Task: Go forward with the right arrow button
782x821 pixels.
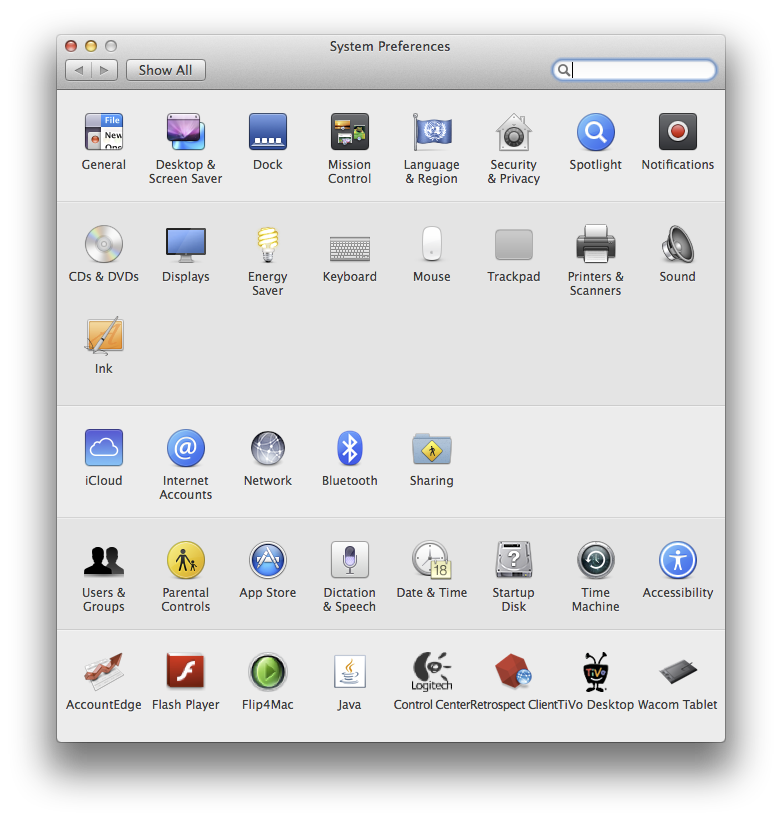Action: point(104,70)
